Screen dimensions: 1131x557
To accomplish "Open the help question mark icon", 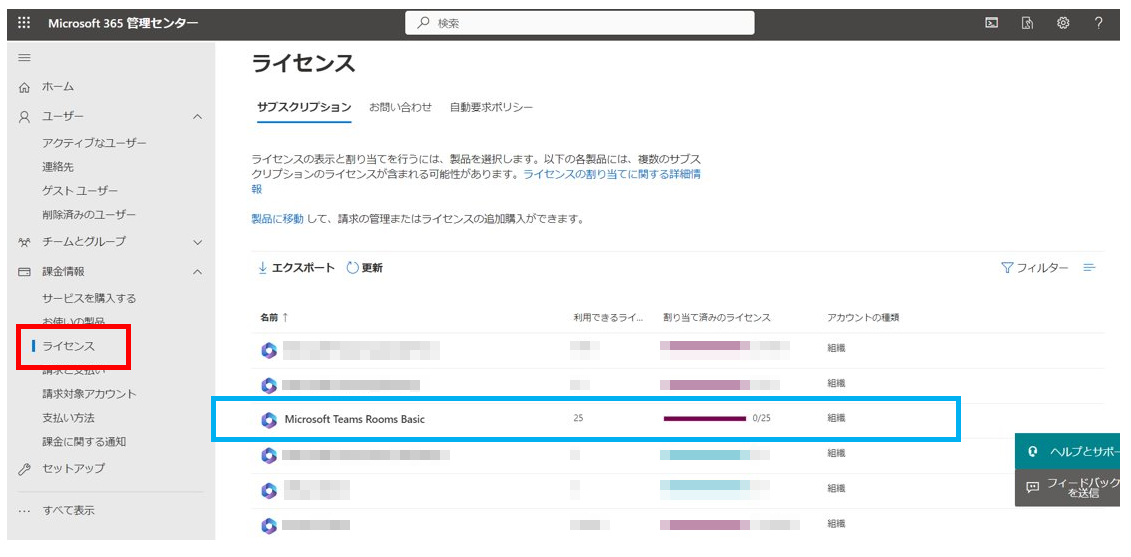I will 1099,23.
